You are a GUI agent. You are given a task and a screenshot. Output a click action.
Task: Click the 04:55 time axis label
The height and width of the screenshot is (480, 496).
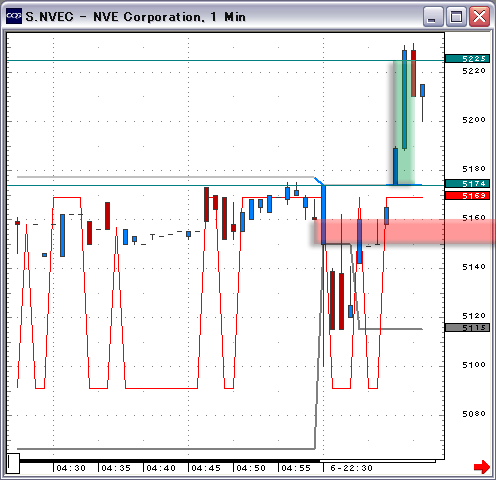(x=296, y=468)
